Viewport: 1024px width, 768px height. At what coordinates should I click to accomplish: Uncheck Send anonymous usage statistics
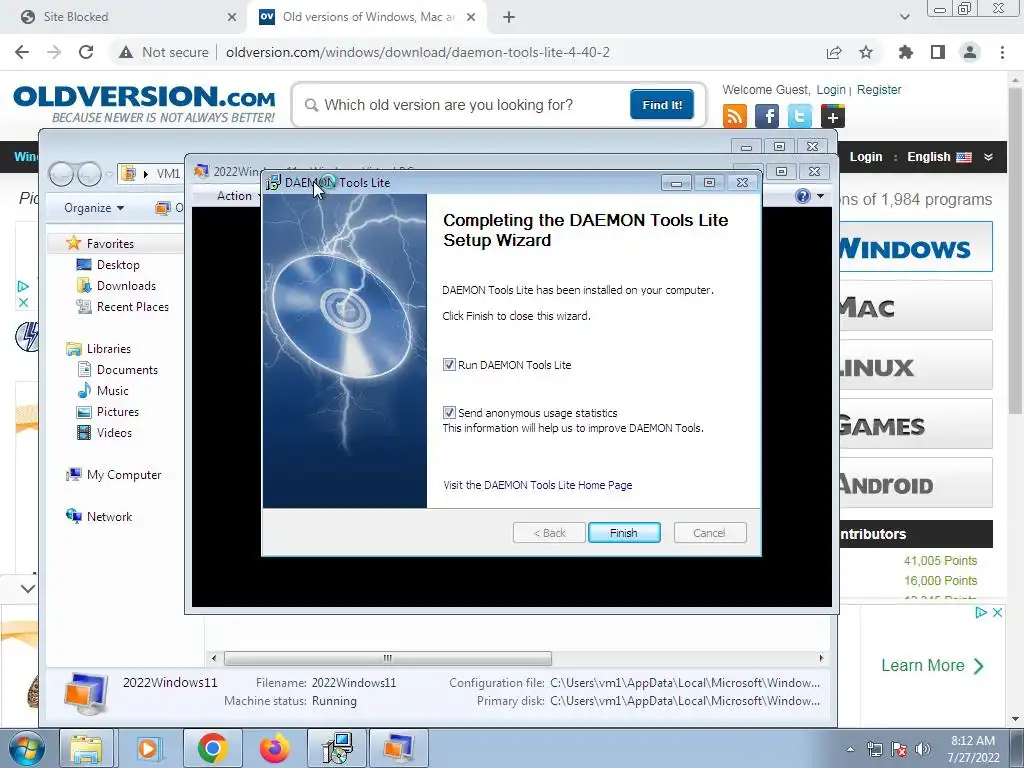point(449,412)
